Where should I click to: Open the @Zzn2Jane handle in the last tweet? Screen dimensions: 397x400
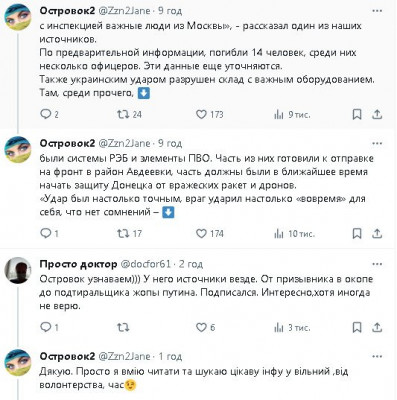(x=125, y=356)
